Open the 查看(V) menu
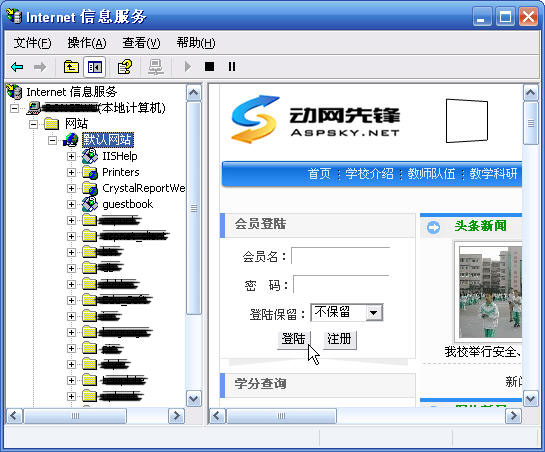The width and height of the screenshot is (545, 452). 141,43
